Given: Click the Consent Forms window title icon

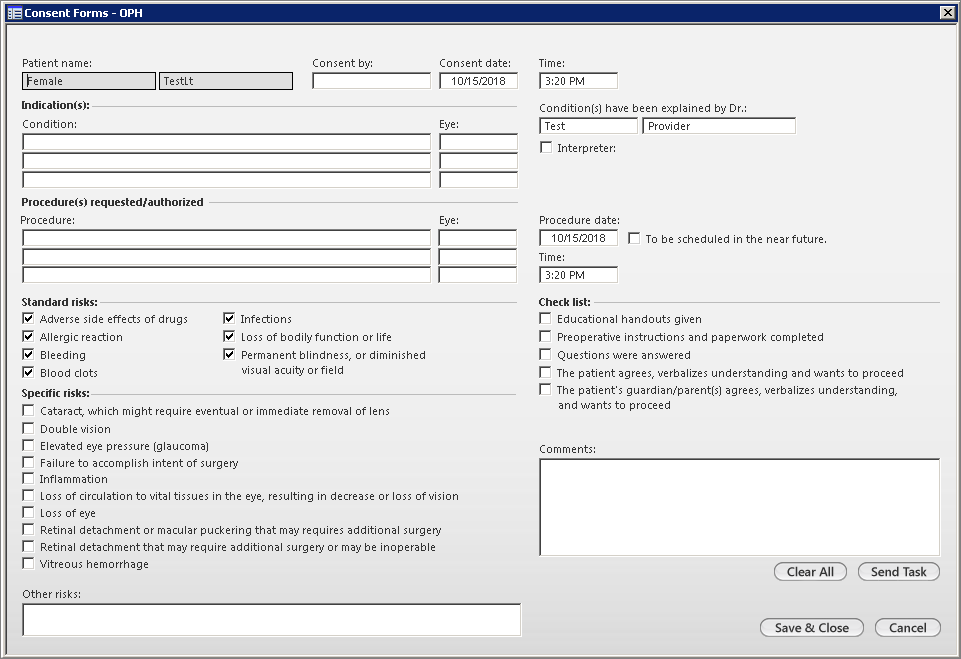Looking at the screenshot, I should [x=15, y=13].
